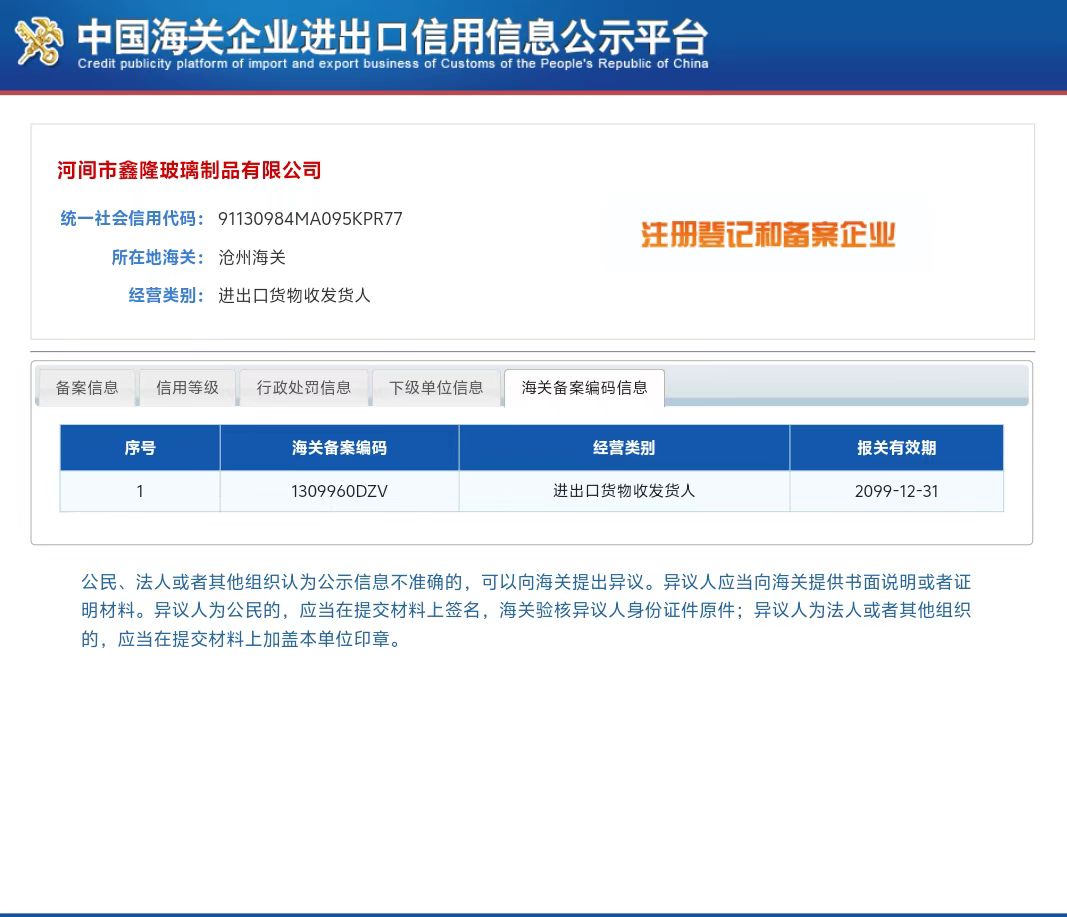
Task: Click the 注册登记和备案企业 status badge
Action: [768, 235]
